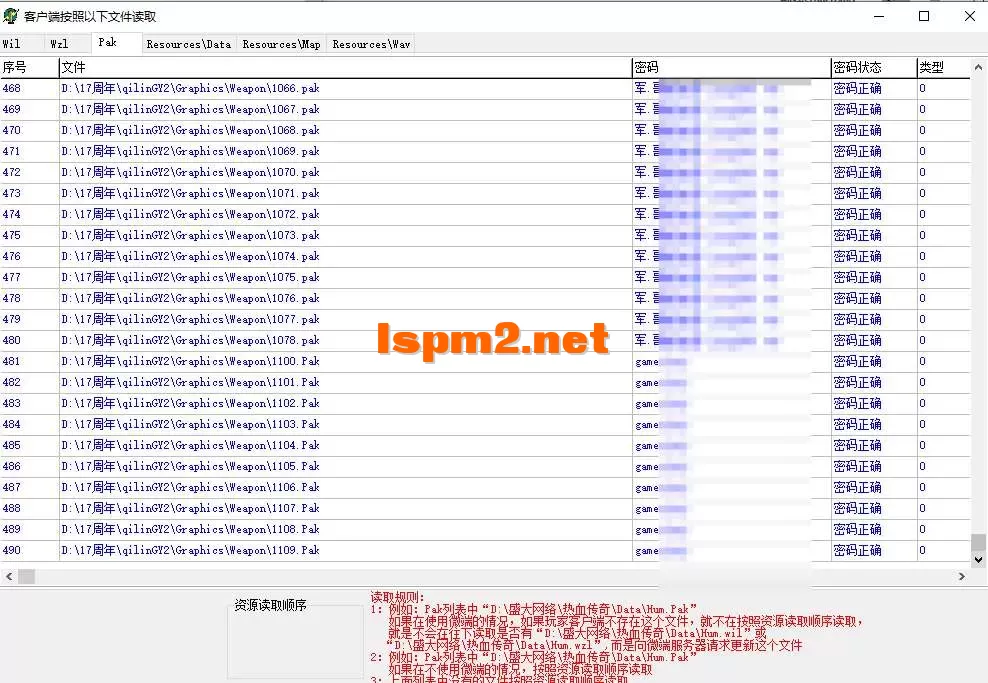Click the 序号 column header
The width and height of the screenshot is (988, 683).
pos(29,67)
